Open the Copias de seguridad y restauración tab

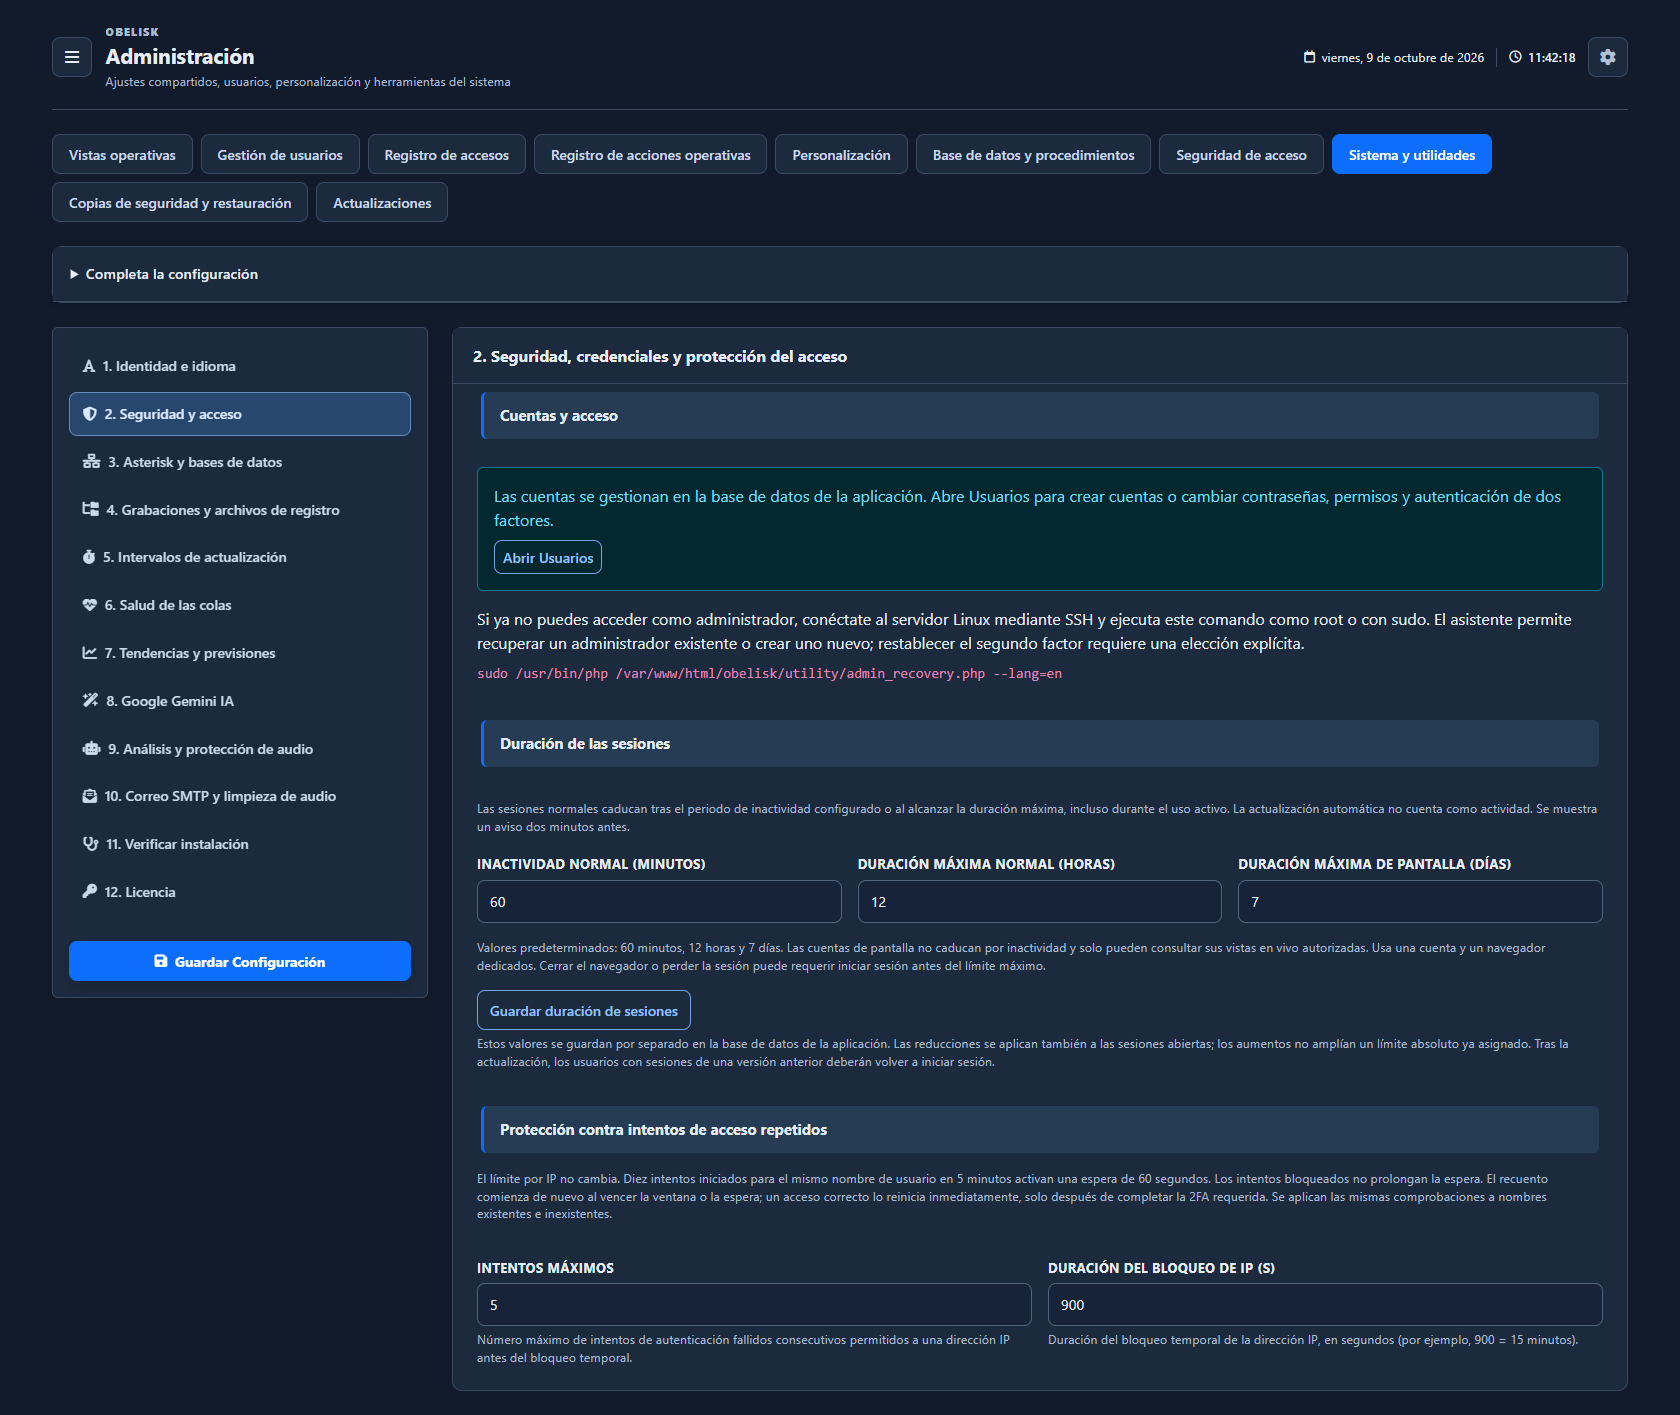180,203
